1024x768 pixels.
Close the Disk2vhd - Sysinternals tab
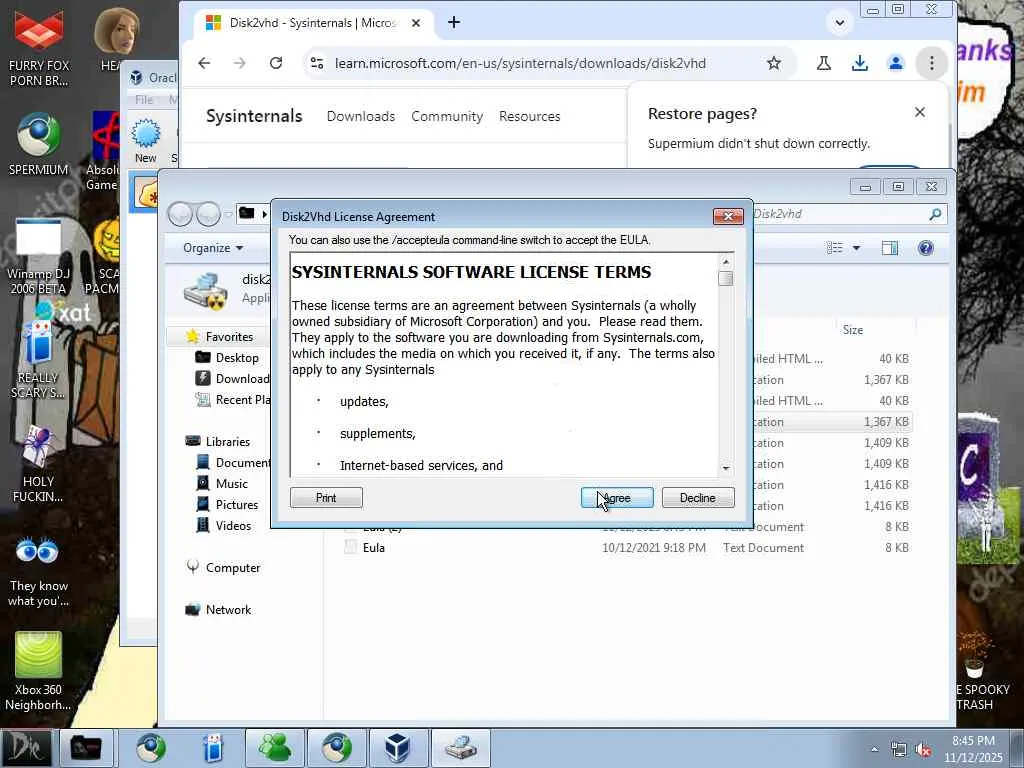tap(416, 23)
